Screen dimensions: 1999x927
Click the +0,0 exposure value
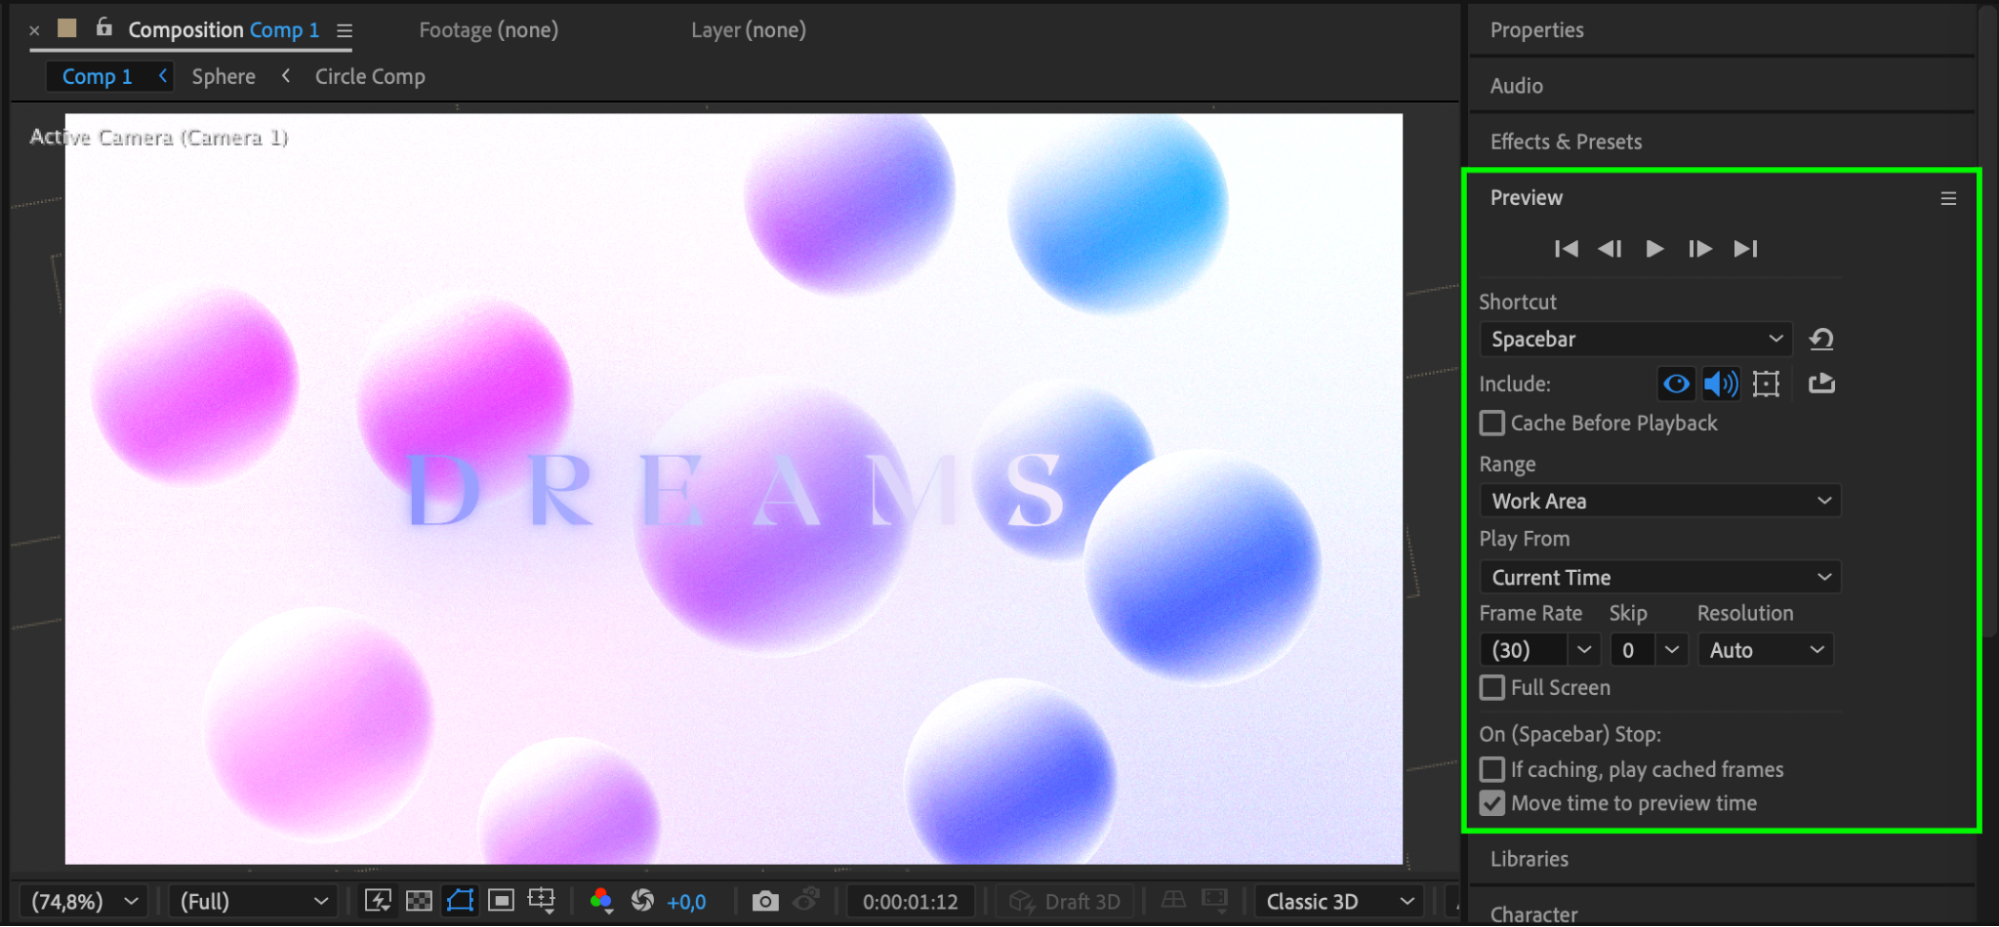(686, 902)
